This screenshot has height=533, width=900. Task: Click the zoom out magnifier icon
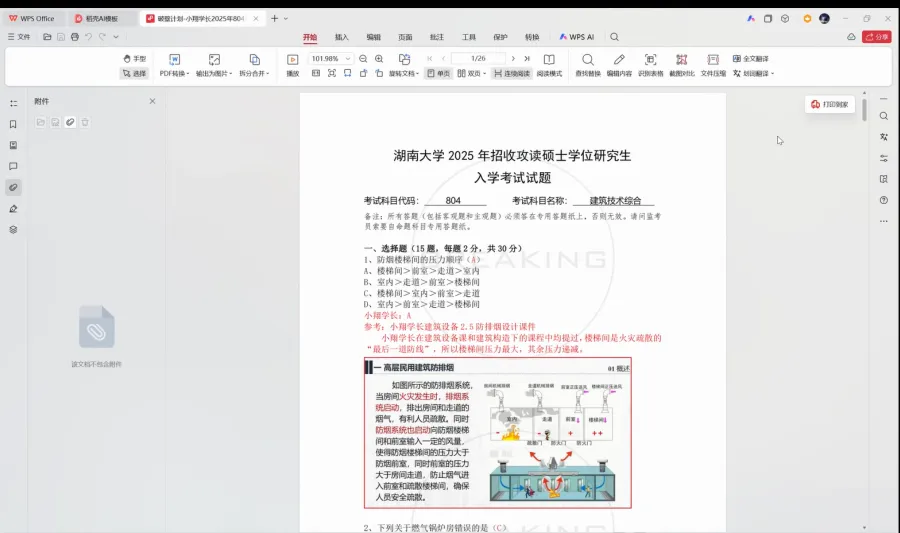[x=363, y=59]
